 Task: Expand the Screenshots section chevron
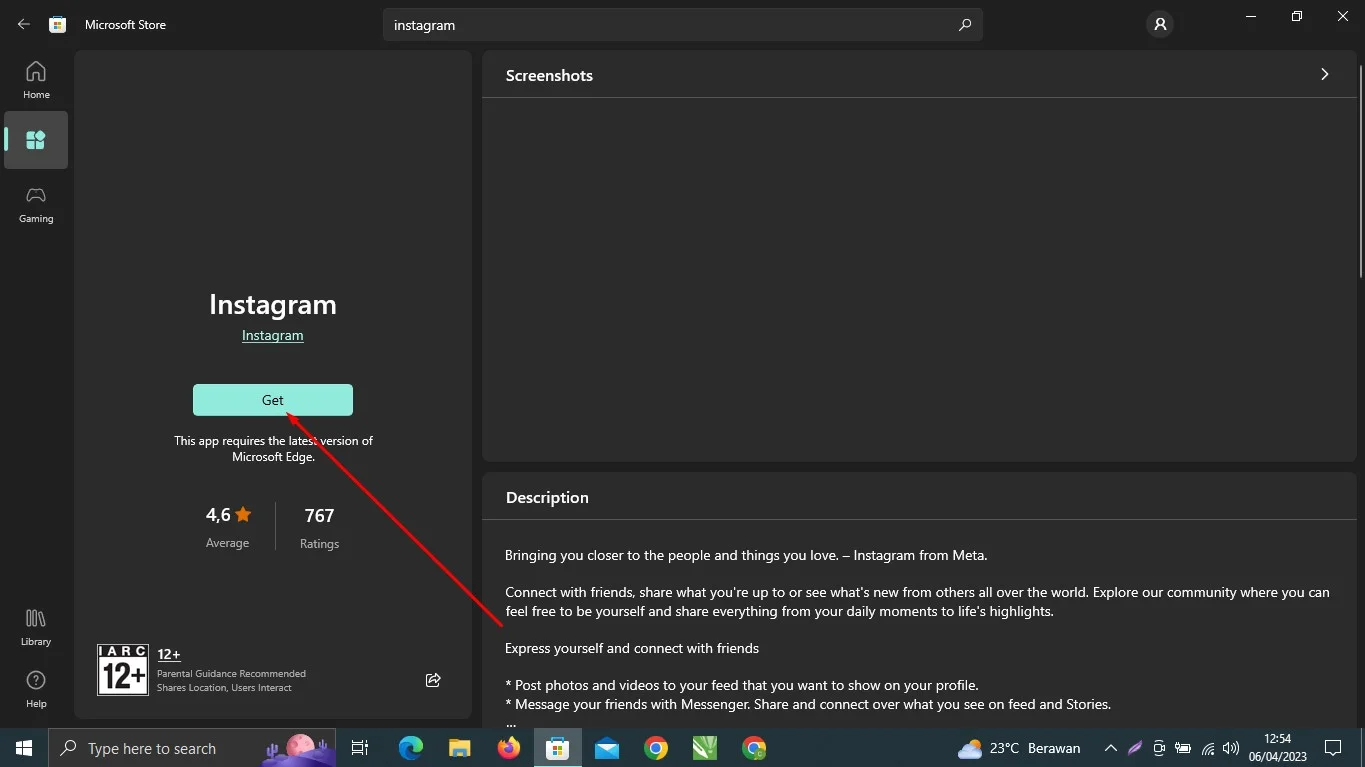tap(1324, 75)
